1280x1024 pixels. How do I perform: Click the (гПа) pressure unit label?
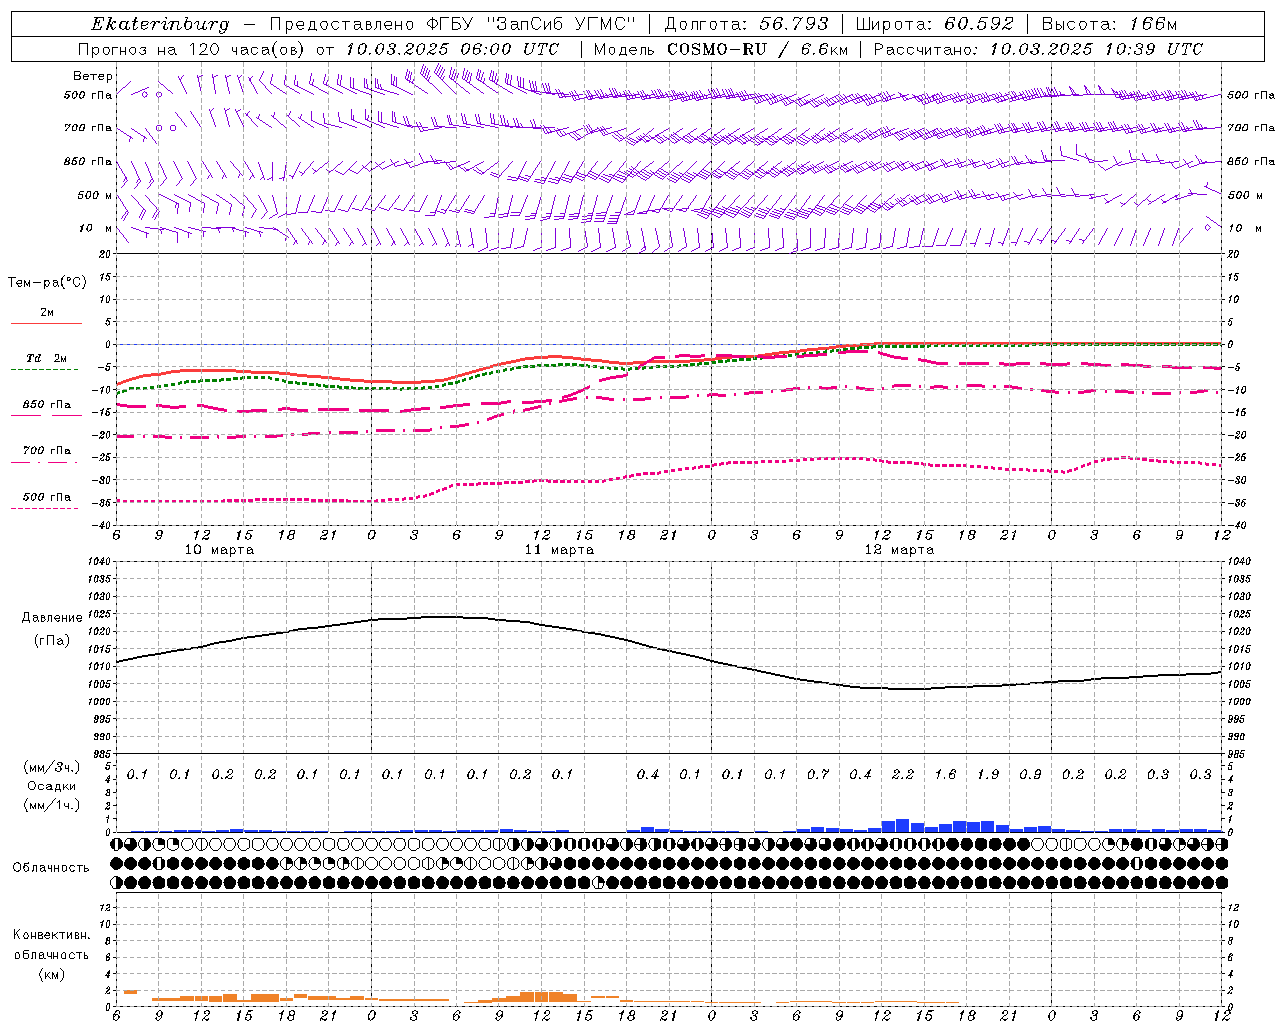pos(52,641)
